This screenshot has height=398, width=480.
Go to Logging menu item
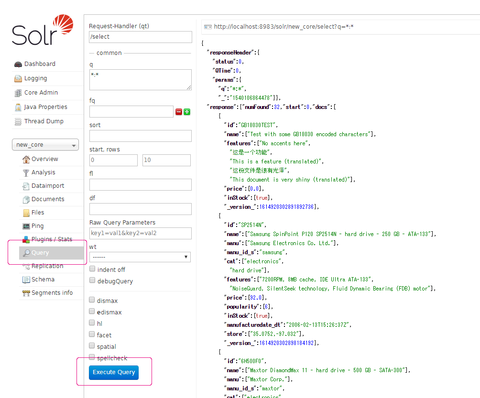pyautogui.click(x=35, y=78)
